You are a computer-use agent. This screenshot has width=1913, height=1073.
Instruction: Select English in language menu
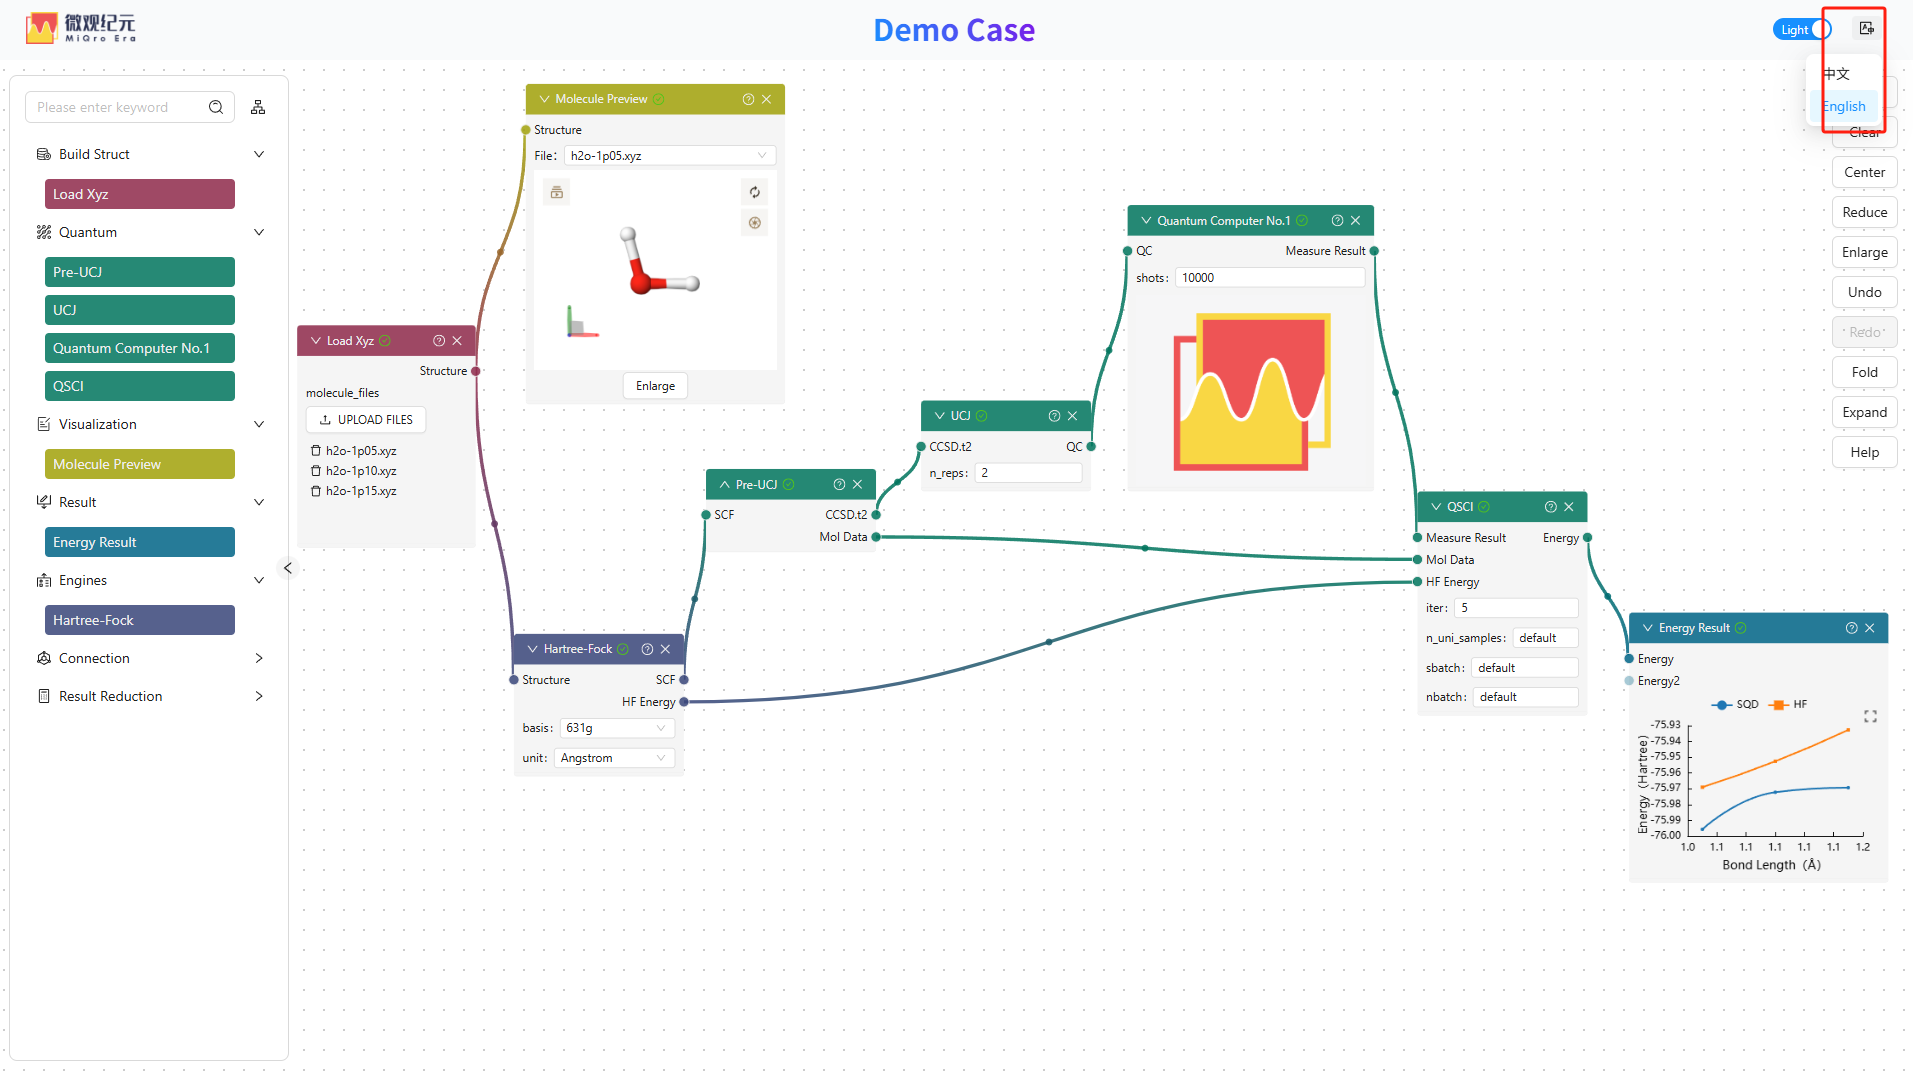(x=1844, y=107)
